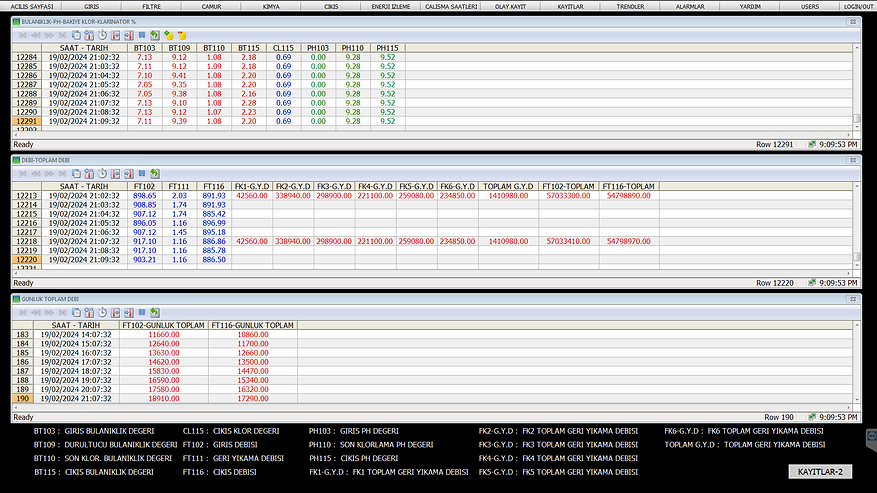Click the green-dot database icon in top toolbar
877x493 pixels.
(168, 35)
